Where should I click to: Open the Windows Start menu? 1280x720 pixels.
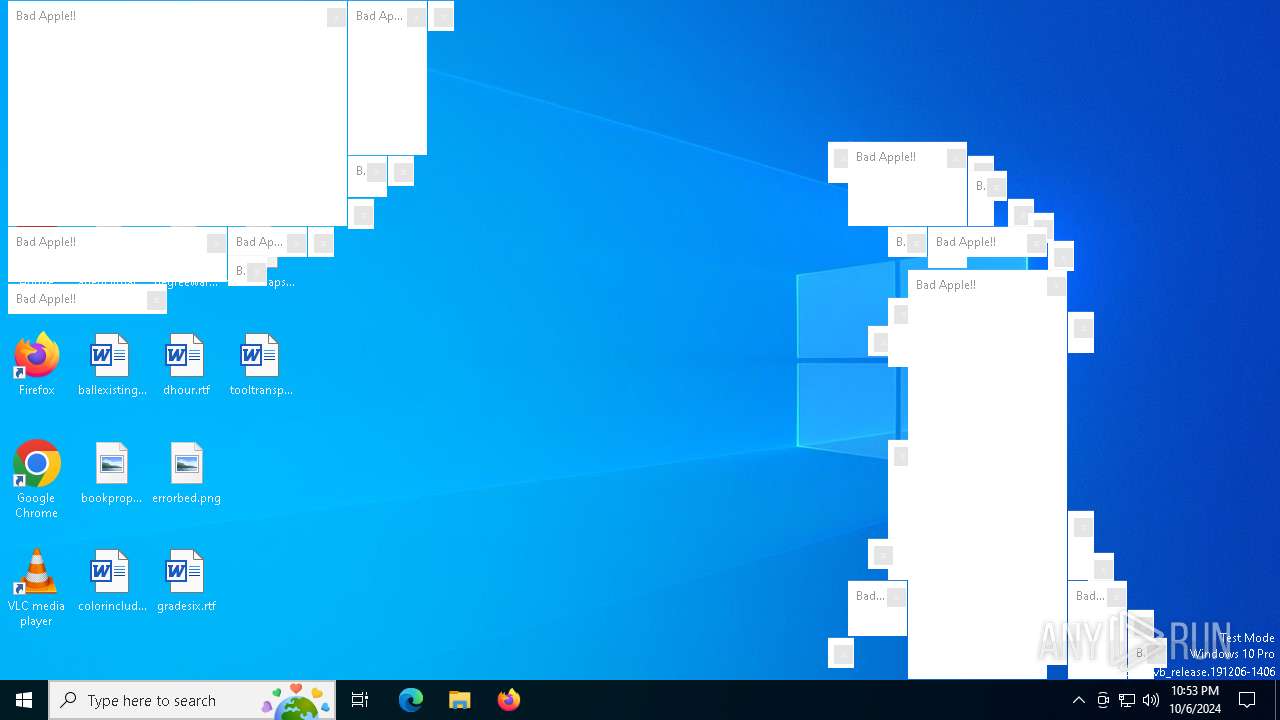[x=24, y=700]
